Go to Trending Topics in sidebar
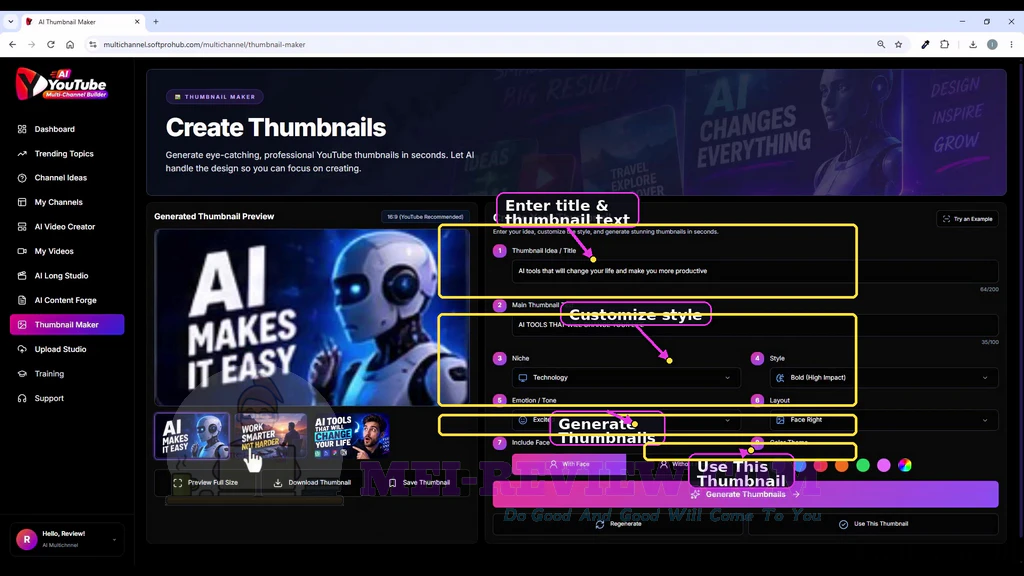The image size is (1024, 576). click(x=67, y=153)
